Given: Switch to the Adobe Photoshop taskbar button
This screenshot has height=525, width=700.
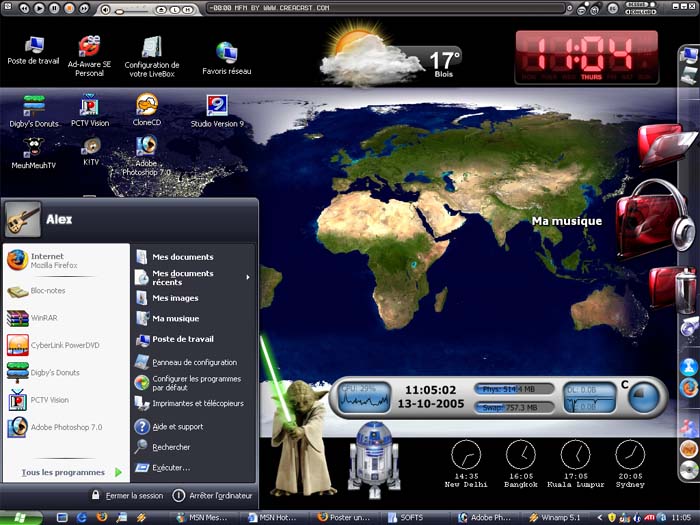Looking at the screenshot, I should [484, 518].
